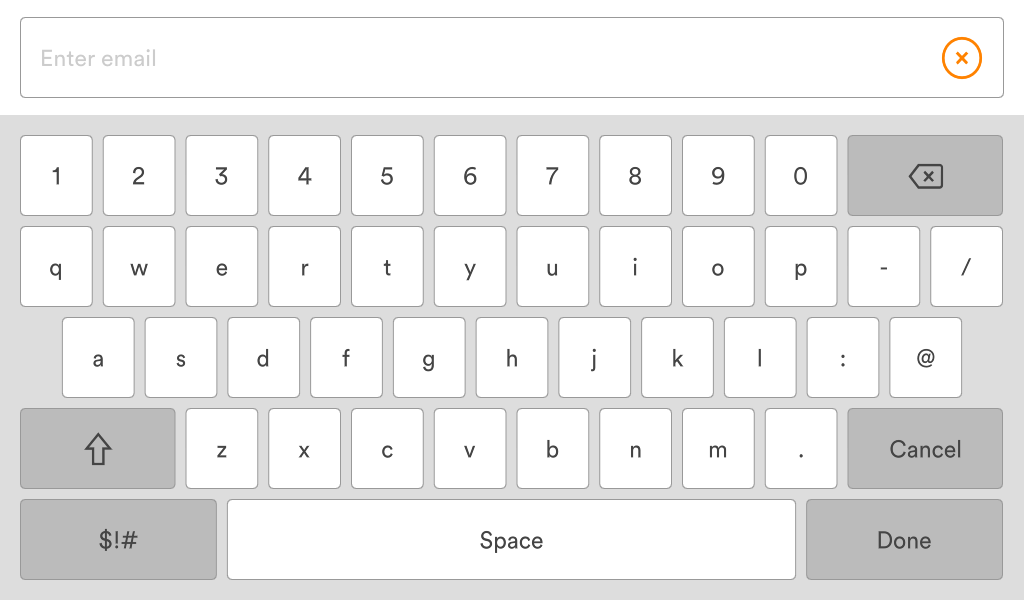Image resolution: width=1024 pixels, height=600 pixels.
Task: Tap the @ symbol key
Action: (925, 358)
